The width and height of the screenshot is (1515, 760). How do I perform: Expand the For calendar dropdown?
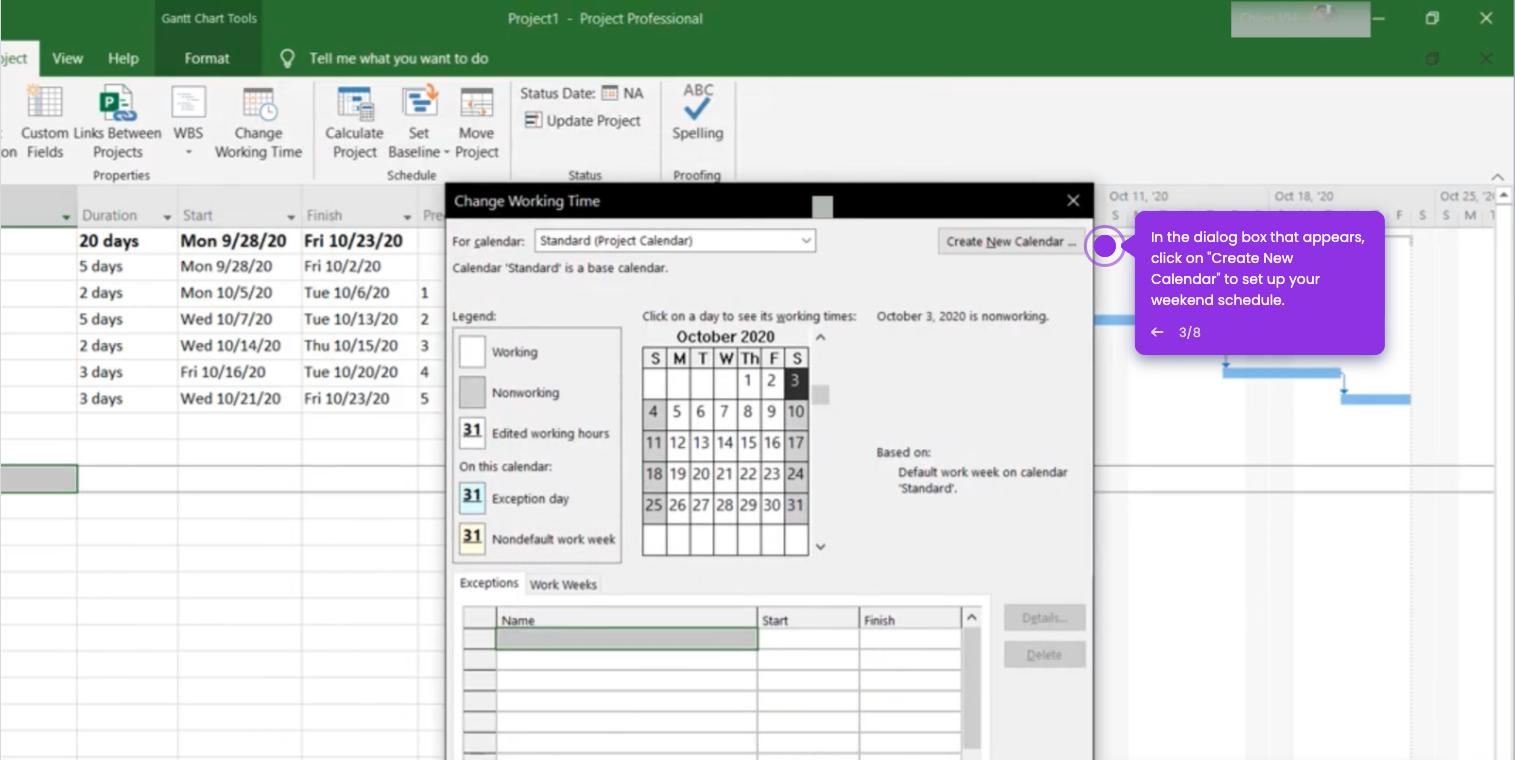pos(806,241)
